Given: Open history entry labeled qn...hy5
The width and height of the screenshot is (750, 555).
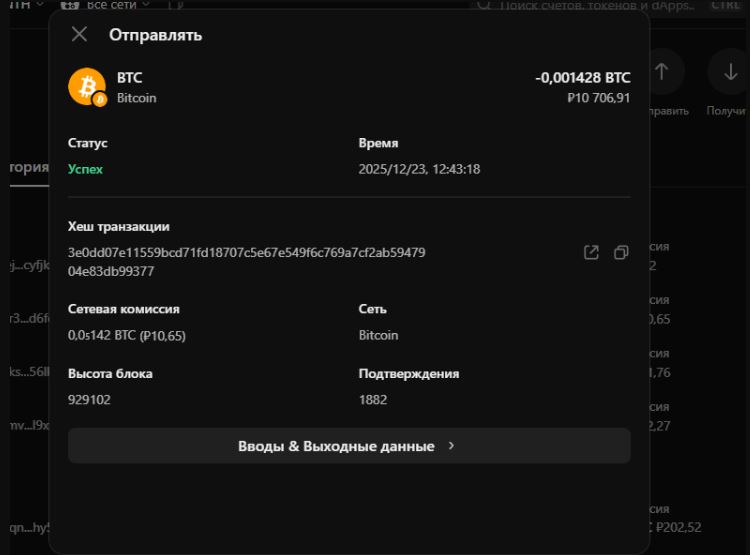Looking at the screenshot, I should pyautogui.click(x=27, y=527).
